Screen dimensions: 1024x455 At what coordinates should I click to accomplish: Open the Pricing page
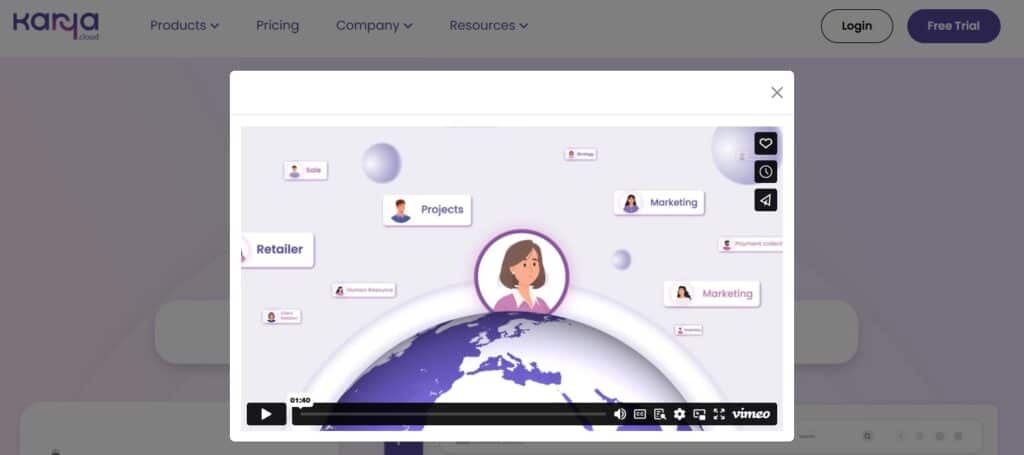[x=278, y=25]
